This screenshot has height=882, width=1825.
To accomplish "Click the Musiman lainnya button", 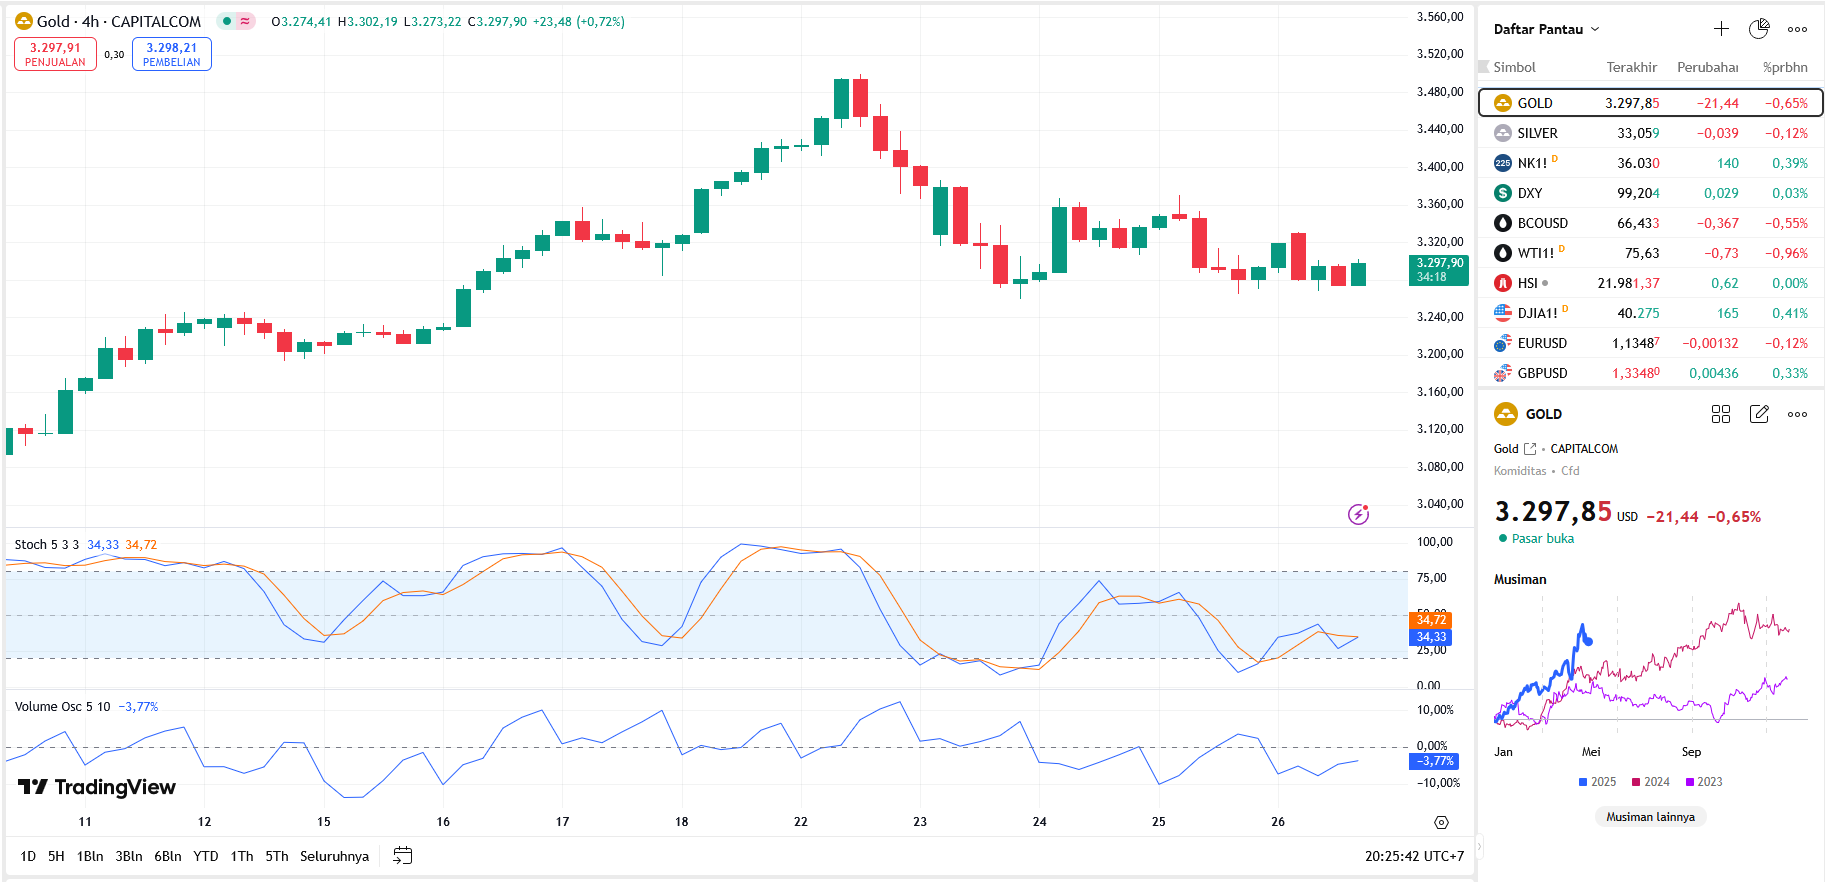I will point(1650,817).
